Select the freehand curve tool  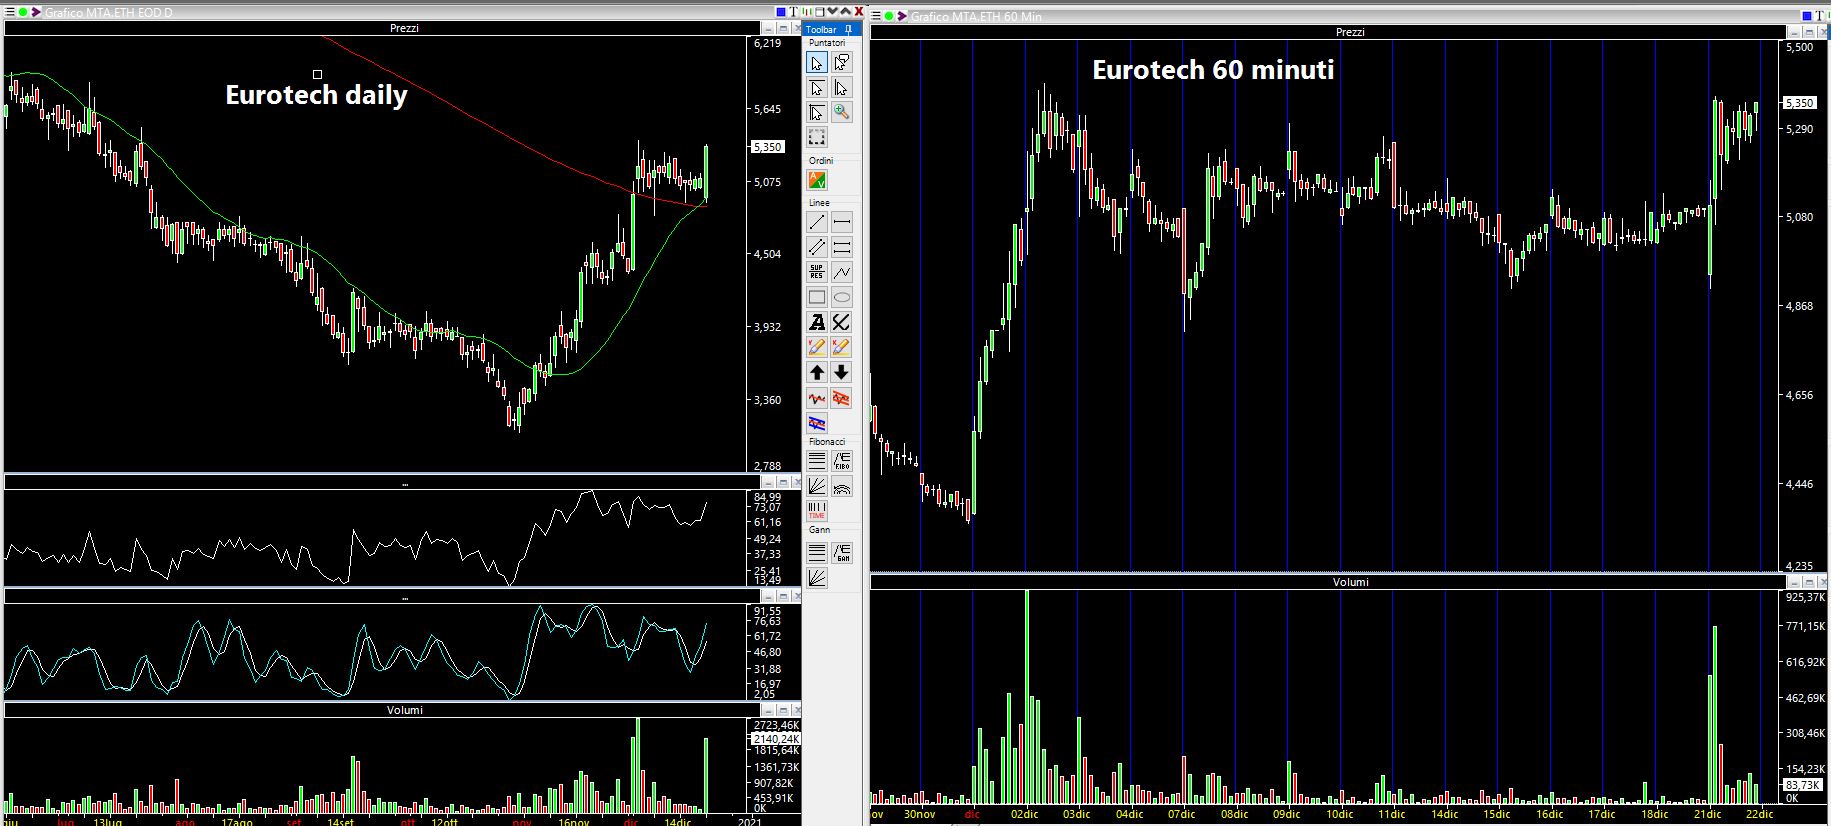click(842, 322)
